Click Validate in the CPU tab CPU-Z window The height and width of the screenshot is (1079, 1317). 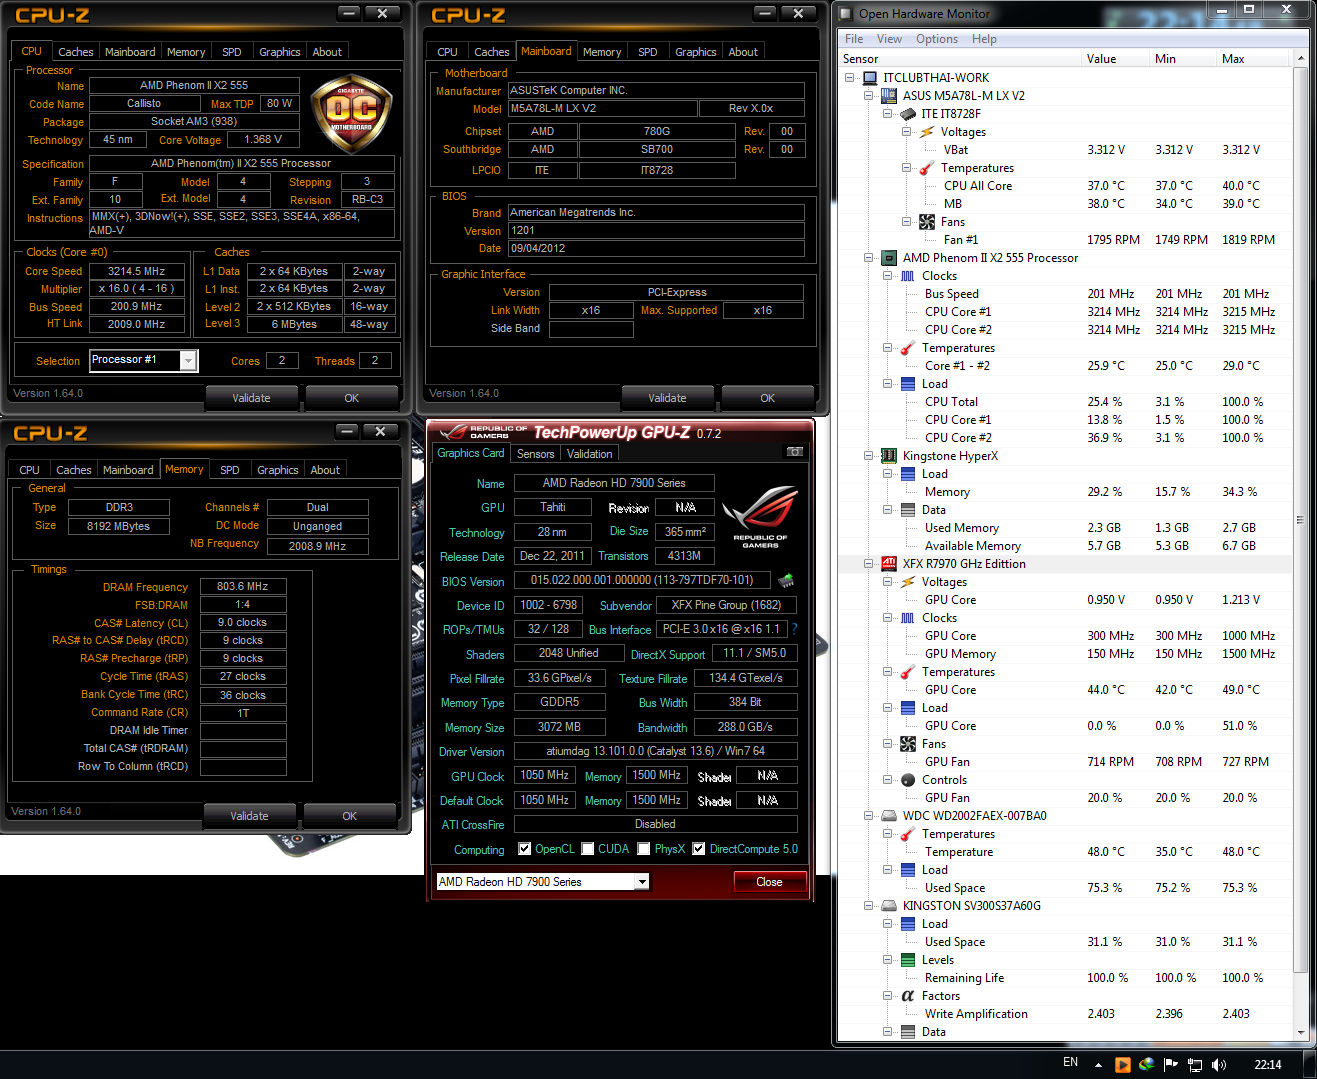pos(251,398)
